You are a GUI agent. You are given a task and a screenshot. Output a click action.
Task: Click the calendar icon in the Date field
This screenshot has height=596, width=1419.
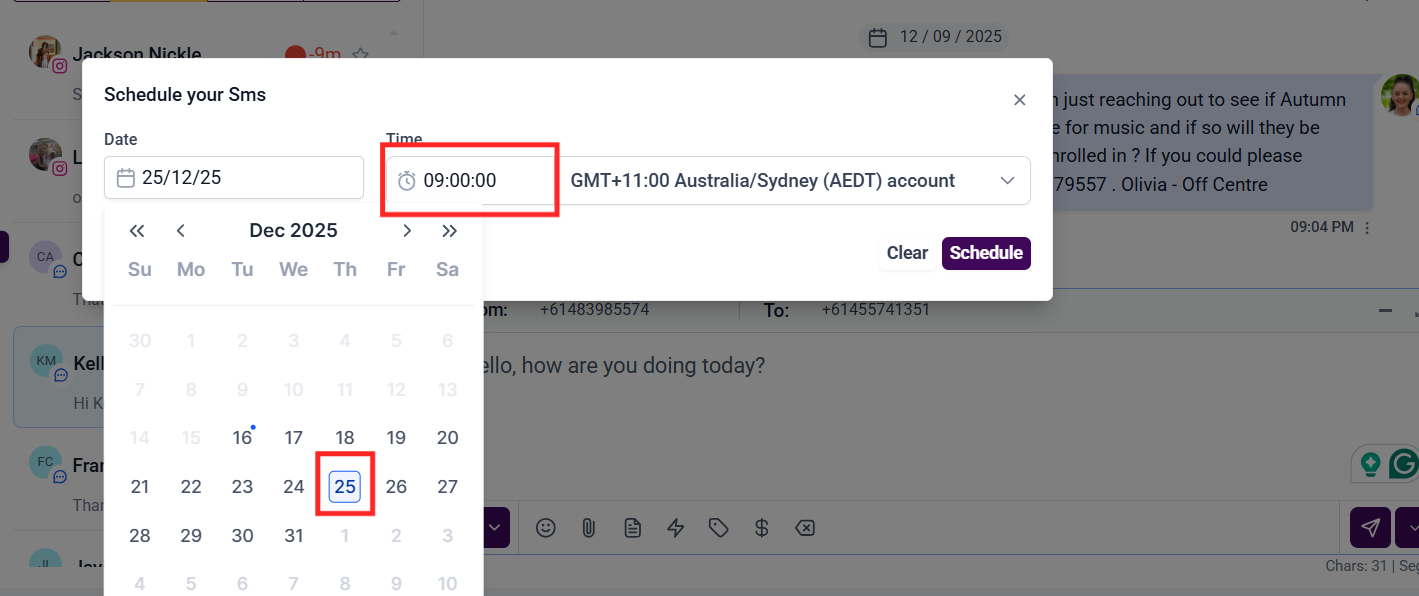(126, 179)
